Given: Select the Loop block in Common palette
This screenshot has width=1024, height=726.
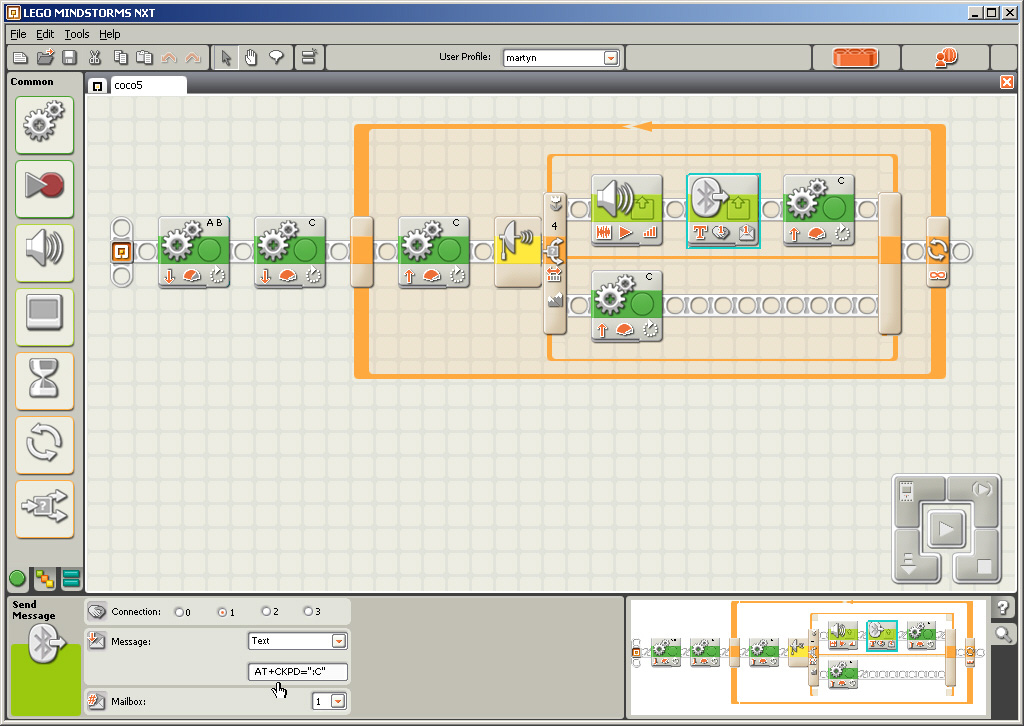Looking at the screenshot, I should click(44, 445).
